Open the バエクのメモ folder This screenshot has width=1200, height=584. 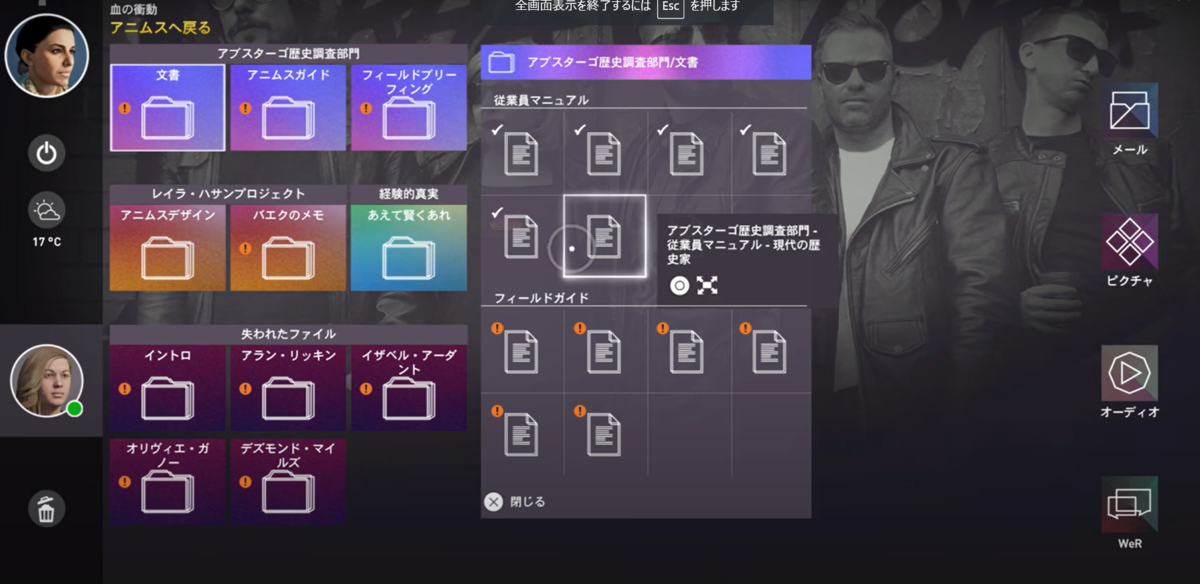point(288,248)
